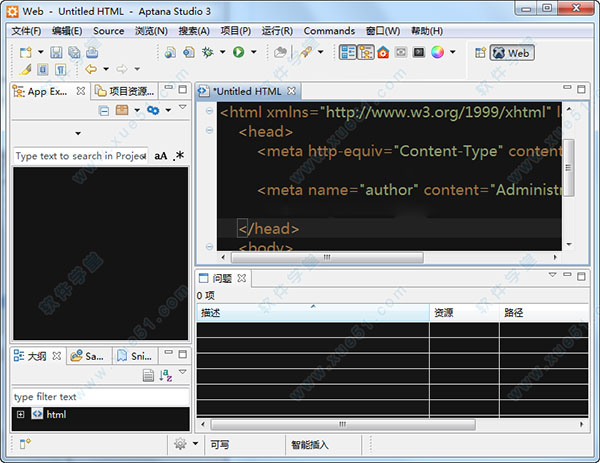Click the yellow Back navigation arrow
Image resolution: width=600 pixels, height=463 pixels.
(x=91, y=69)
